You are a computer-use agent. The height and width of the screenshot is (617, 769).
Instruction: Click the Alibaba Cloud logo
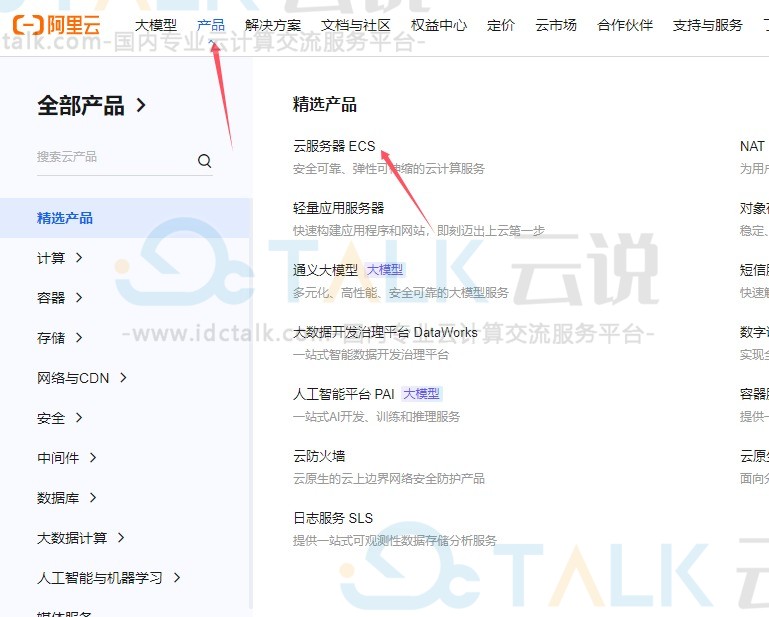coord(56,25)
